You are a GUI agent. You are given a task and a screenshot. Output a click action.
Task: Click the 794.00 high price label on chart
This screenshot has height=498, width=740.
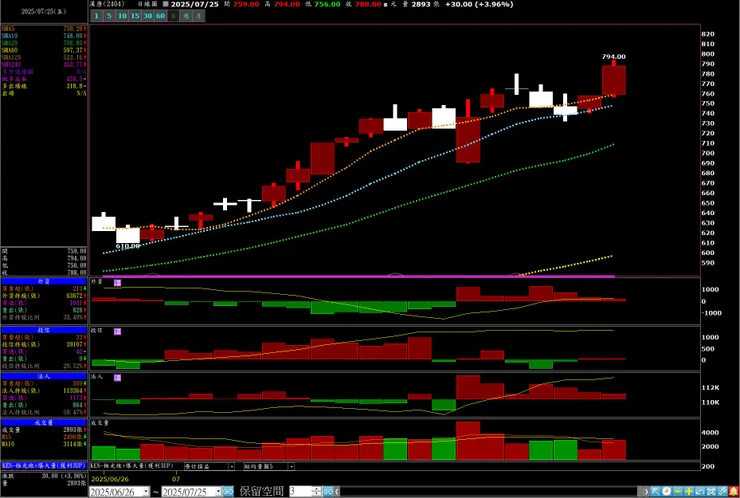[x=614, y=57]
